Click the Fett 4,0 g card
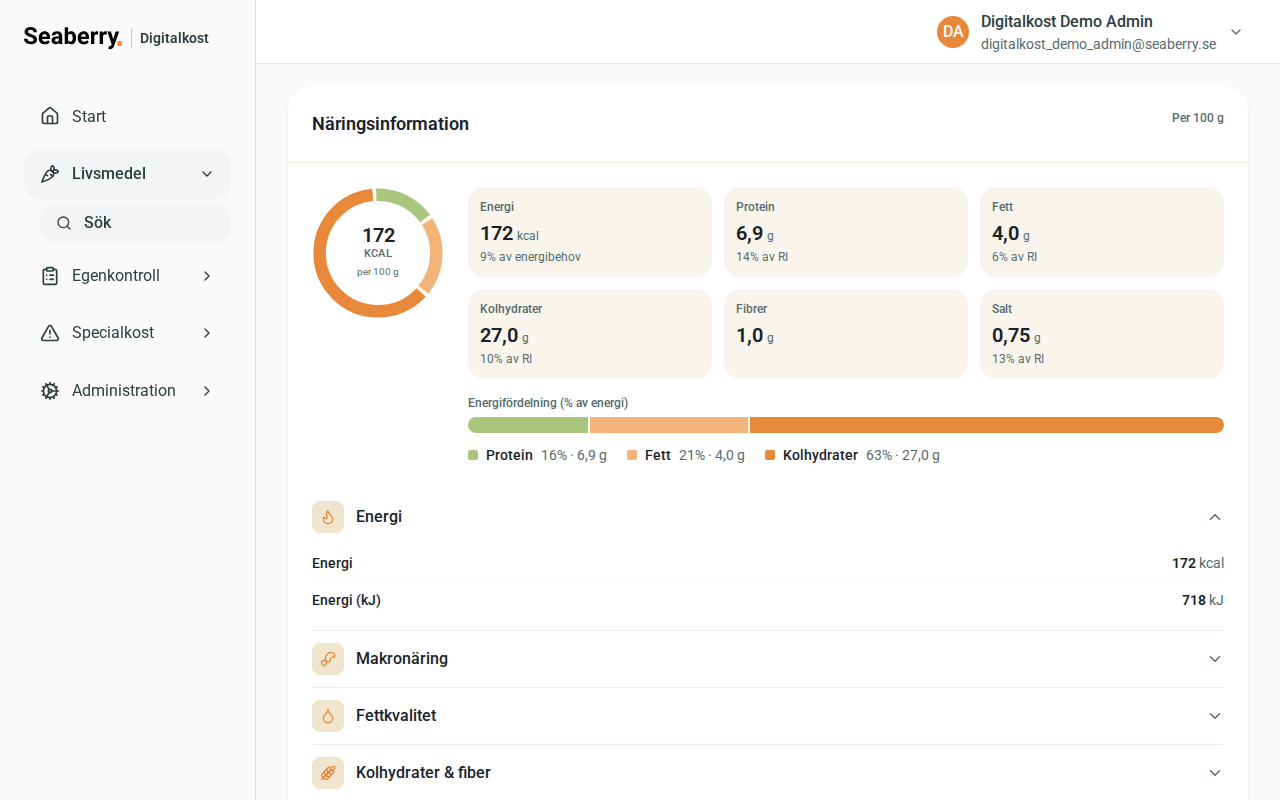The image size is (1280, 800). (x=1102, y=232)
